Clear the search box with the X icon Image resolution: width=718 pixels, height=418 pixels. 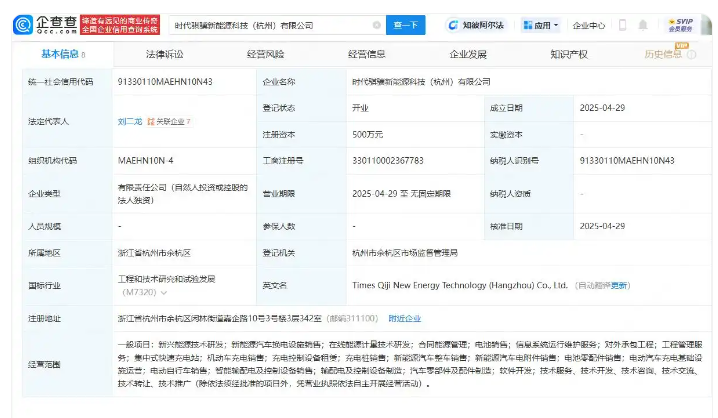click(x=376, y=25)
